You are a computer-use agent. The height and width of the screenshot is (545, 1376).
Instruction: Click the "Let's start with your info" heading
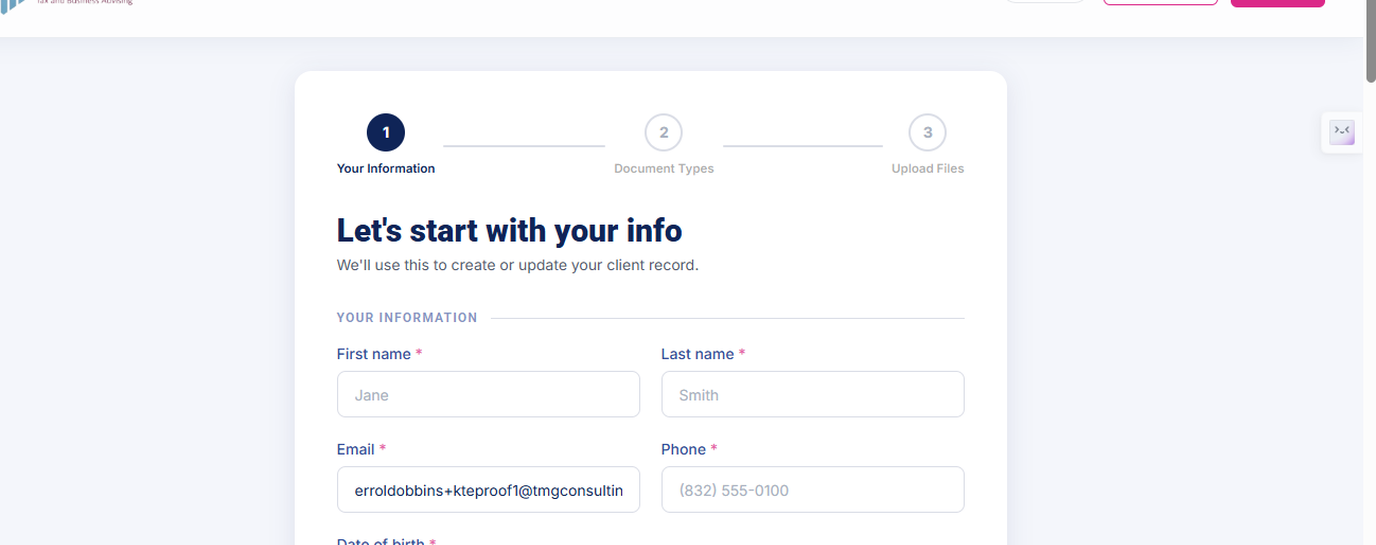(509, 230)
